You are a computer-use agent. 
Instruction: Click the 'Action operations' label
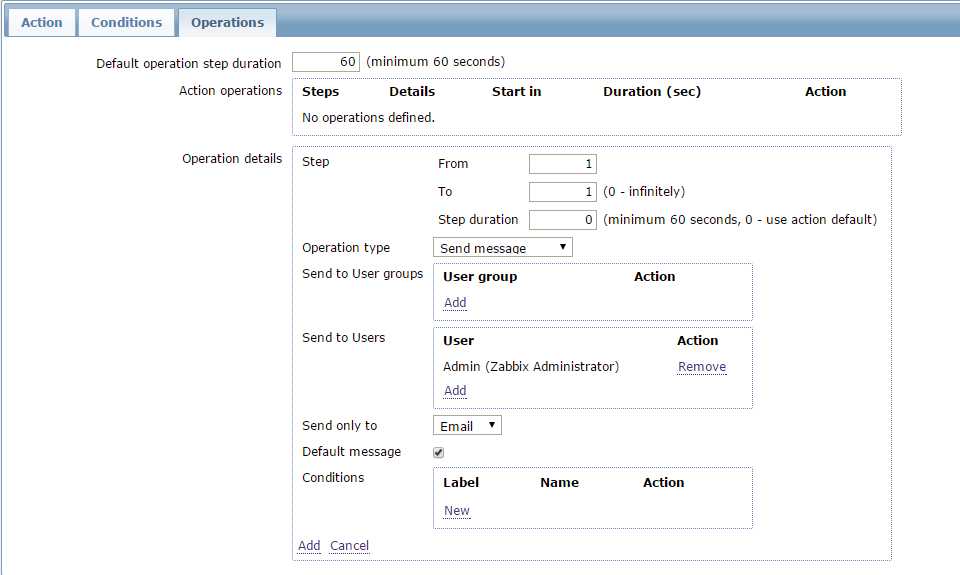pyautogui.click(x=230, y=91)
